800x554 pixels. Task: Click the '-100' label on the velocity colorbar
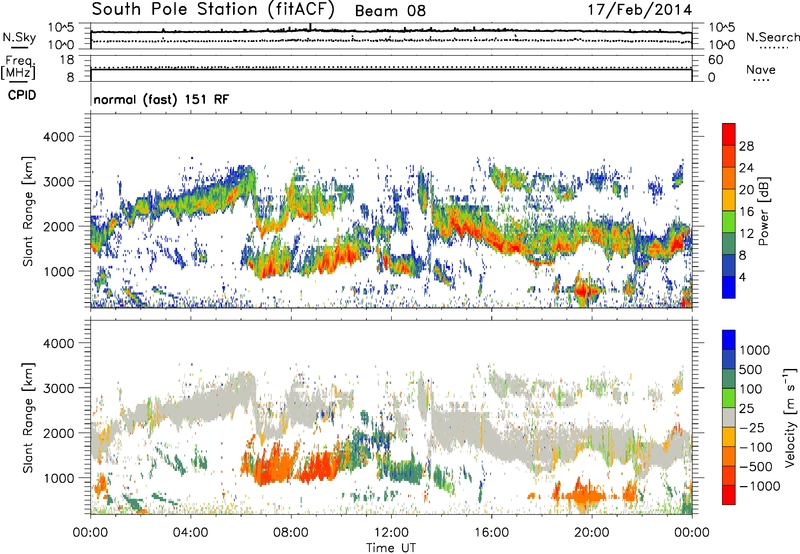pos(756,447)
